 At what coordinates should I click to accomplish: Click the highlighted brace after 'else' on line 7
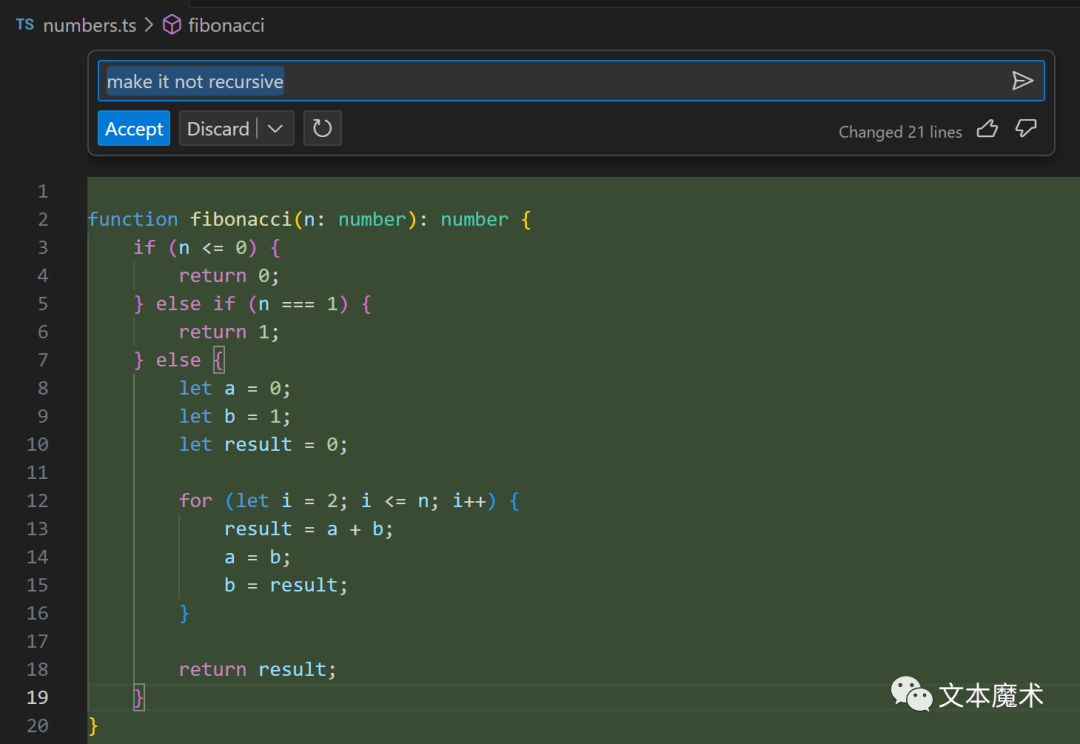(219, 360)
